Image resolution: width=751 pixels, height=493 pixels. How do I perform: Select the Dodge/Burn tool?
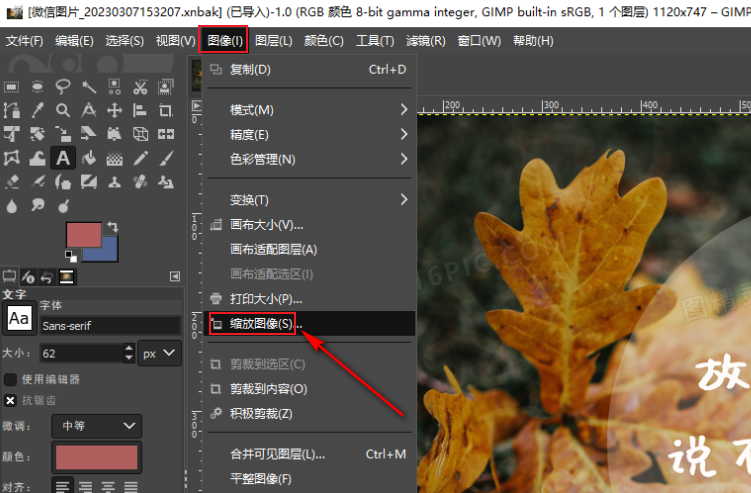pyautogui.click(x=63, y=206)
